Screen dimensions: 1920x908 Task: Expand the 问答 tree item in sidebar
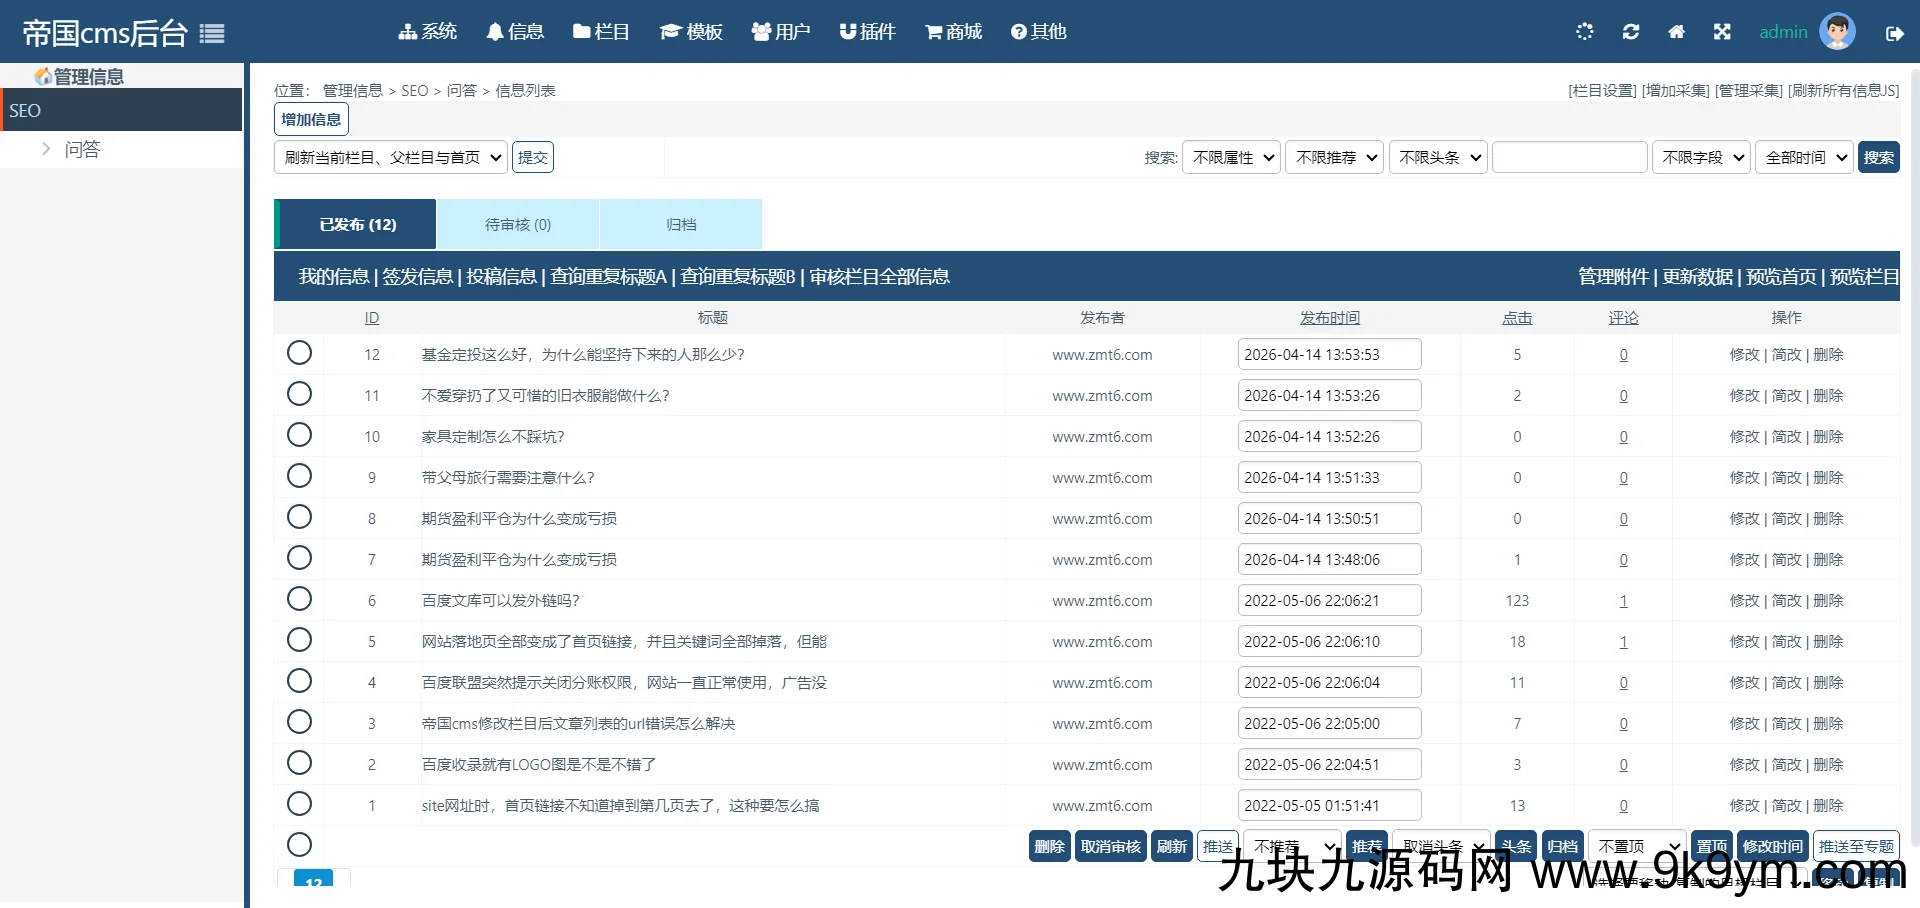pos(46,149)
